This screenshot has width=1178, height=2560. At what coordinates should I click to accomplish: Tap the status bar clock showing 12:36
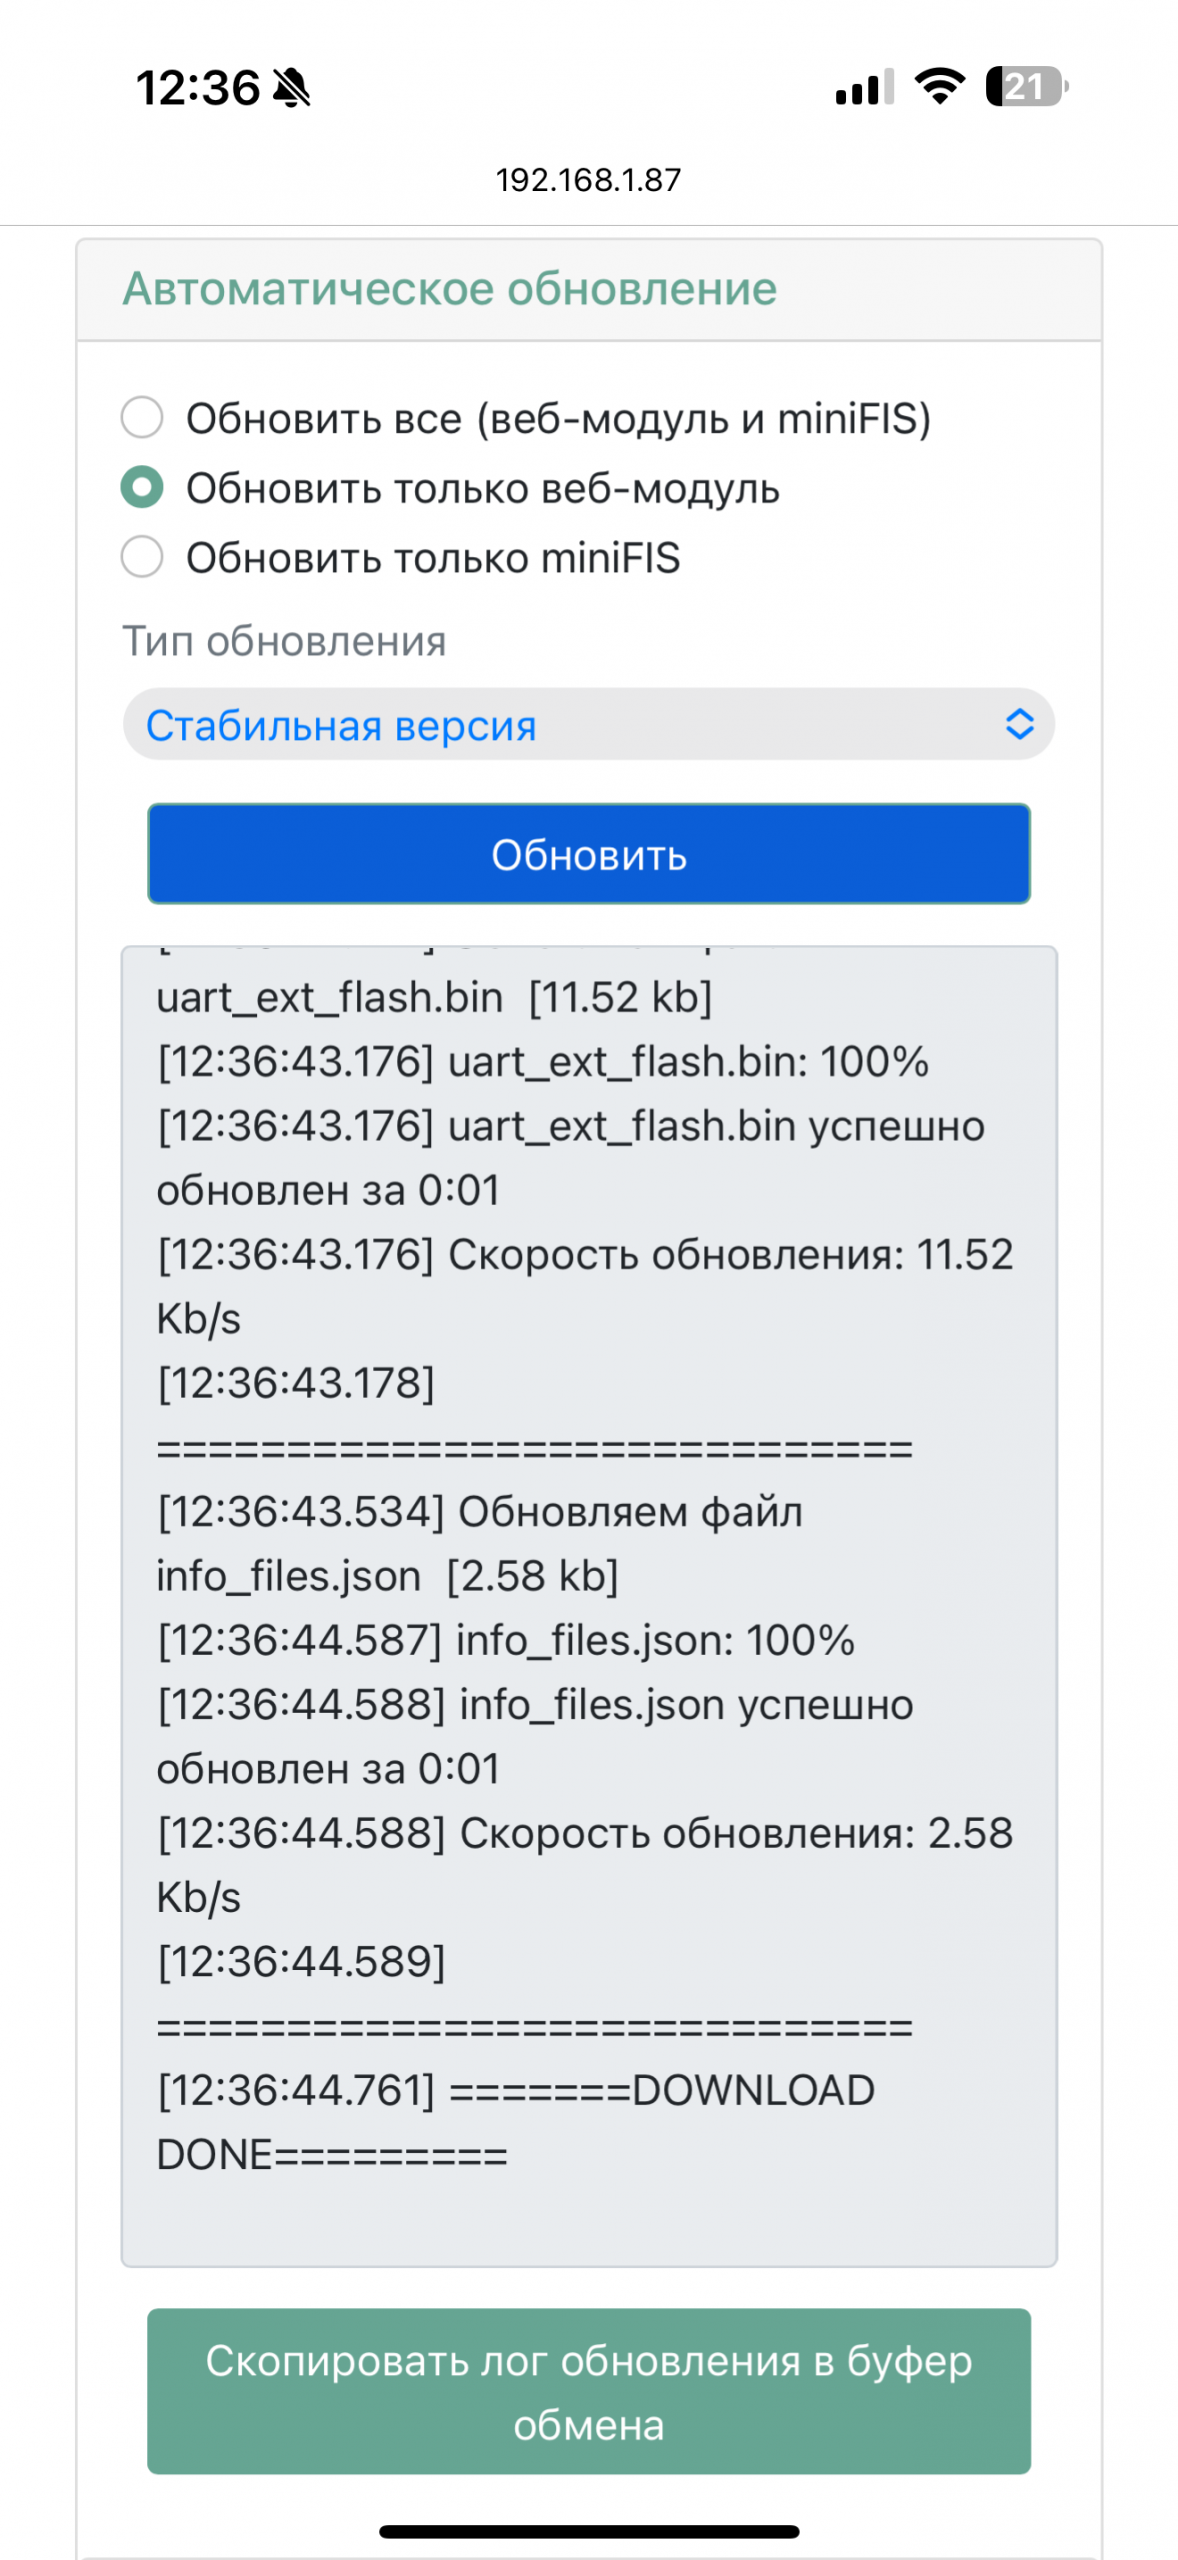(198, 88)
